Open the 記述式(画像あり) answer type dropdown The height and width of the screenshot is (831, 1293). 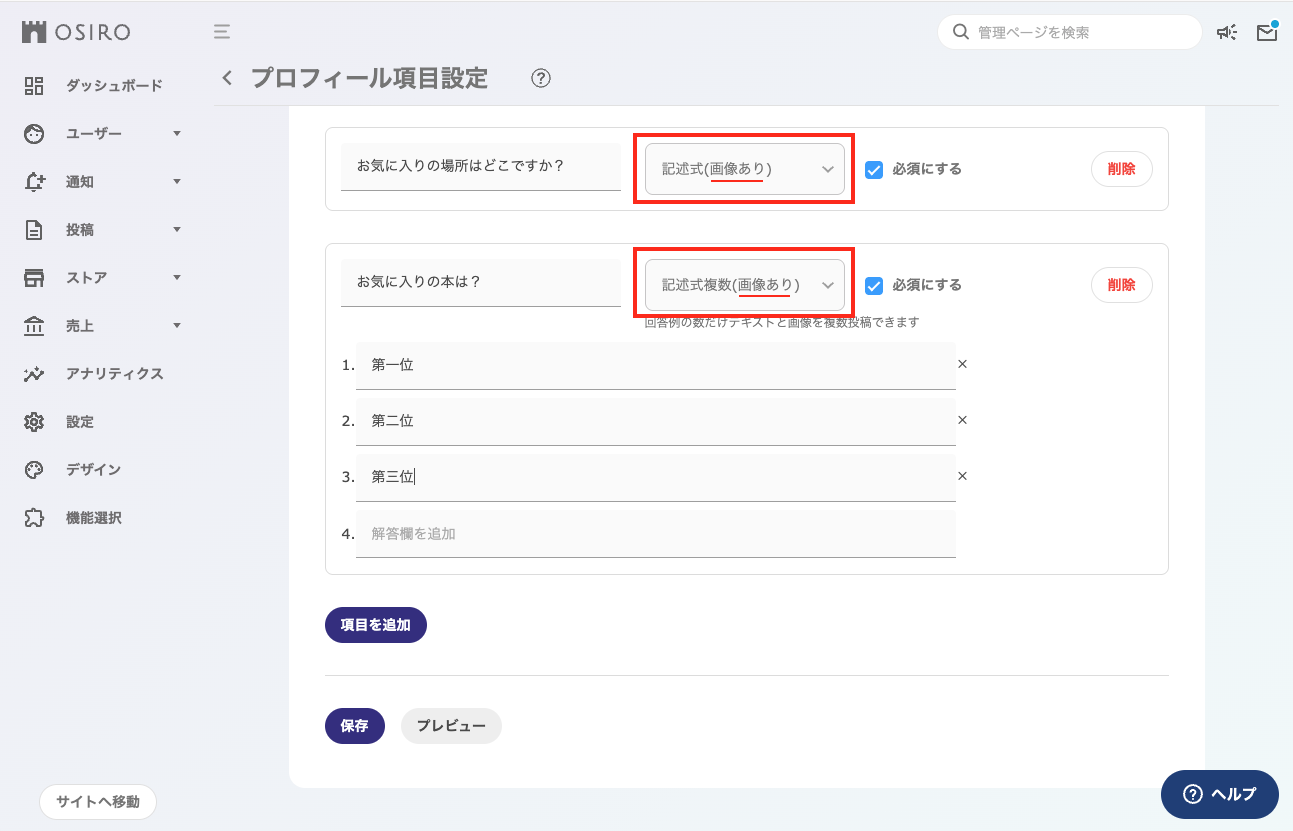tap(745, 169)
